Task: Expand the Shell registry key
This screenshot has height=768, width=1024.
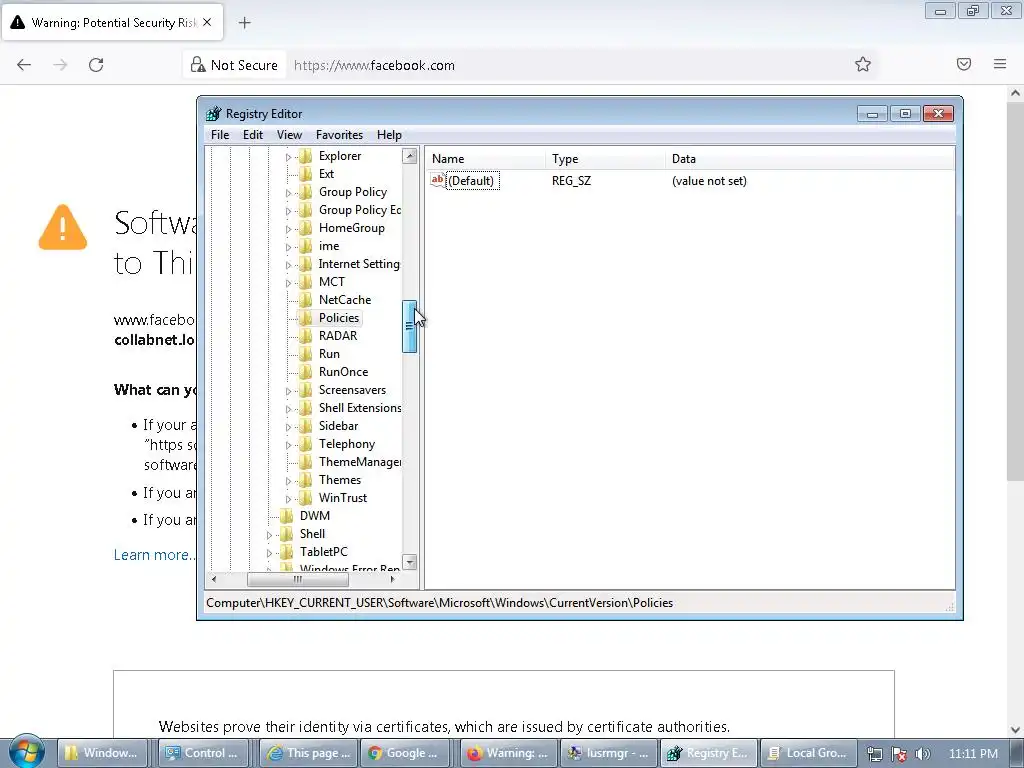Action: coord(269,535)
